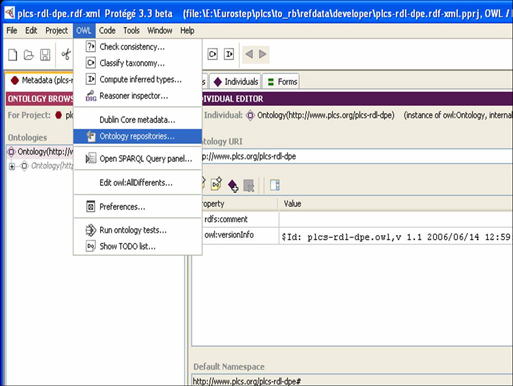This screenshot has width=513, height=386.
Task: Click the Check consistency menu icon
Action: click(90, 46)
